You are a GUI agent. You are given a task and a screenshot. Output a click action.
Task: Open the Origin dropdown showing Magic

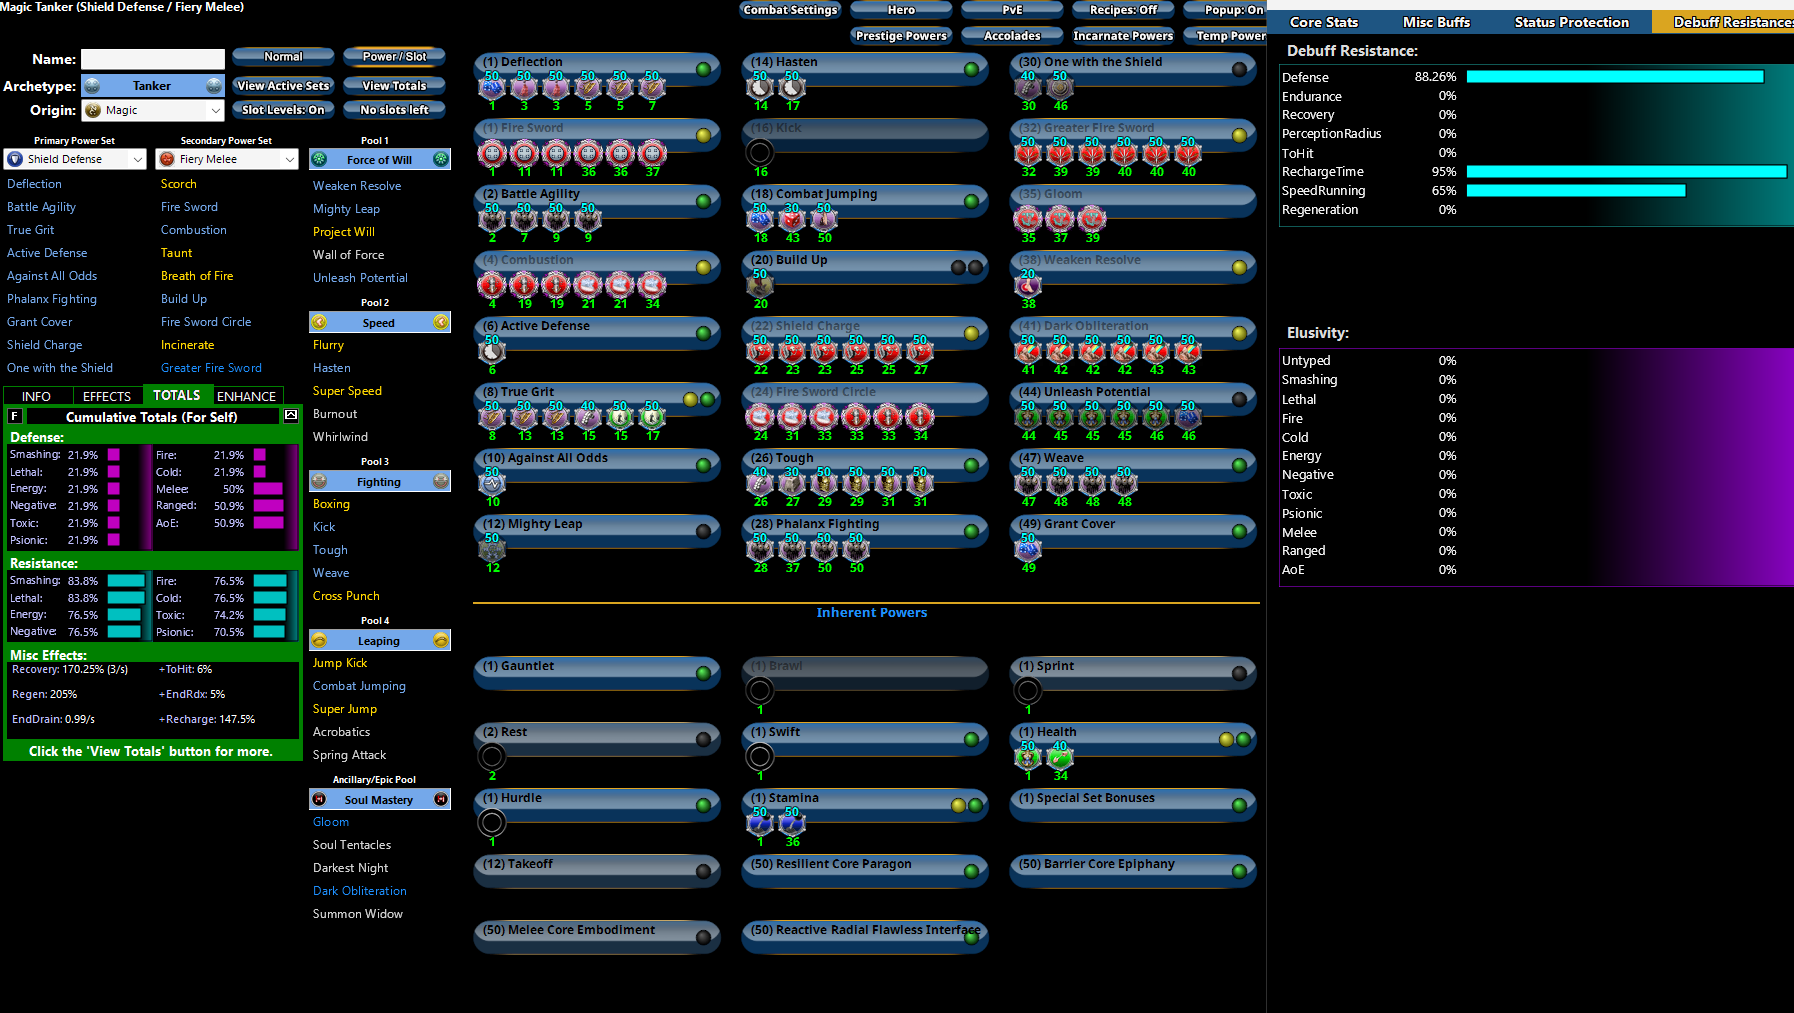(153, 111)
